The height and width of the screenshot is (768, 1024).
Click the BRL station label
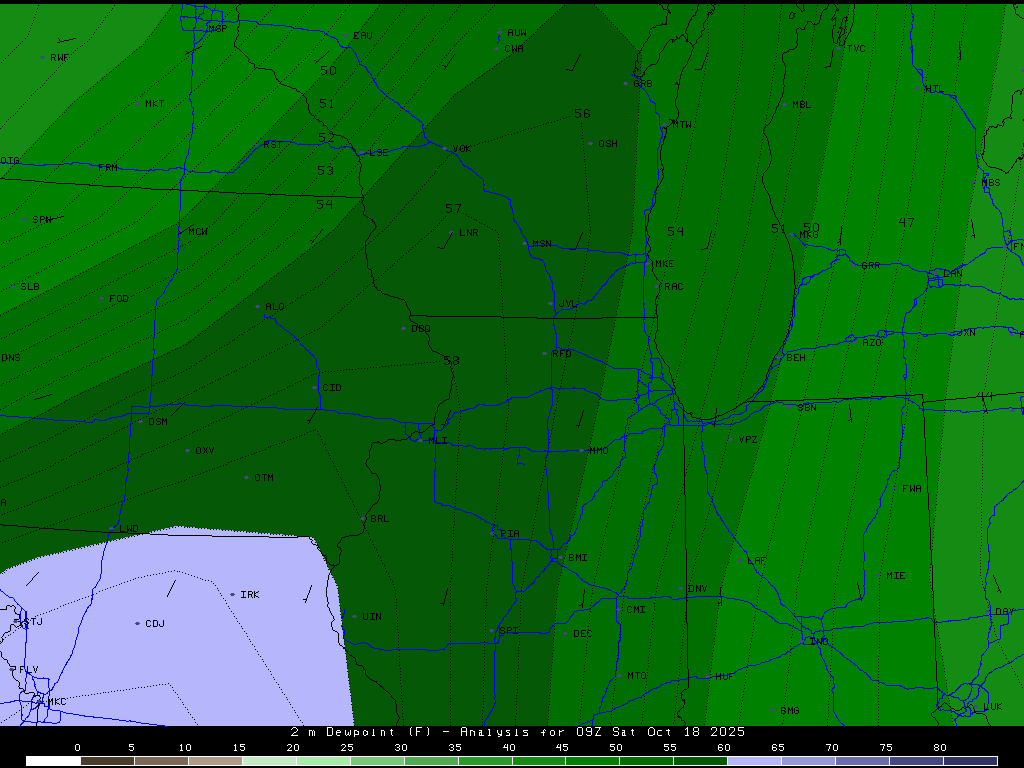[379, 519]
